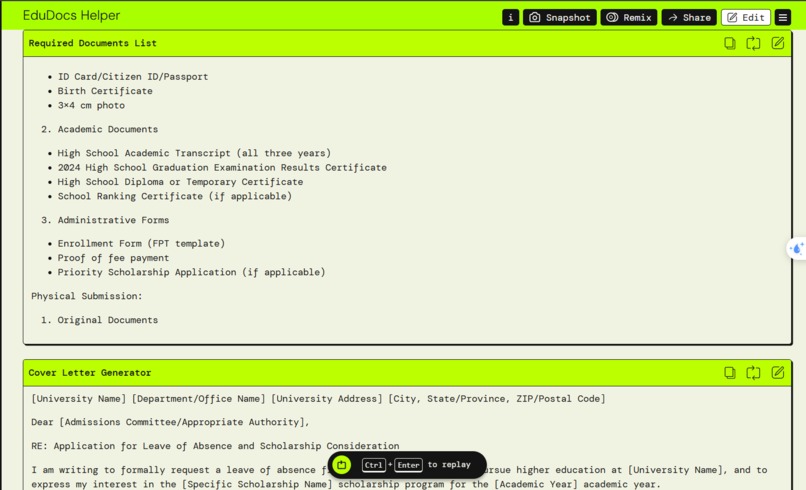The image size is (806, 490).
Task: Regenerate the Required Documents List card
Action: [x=753, y=43]
